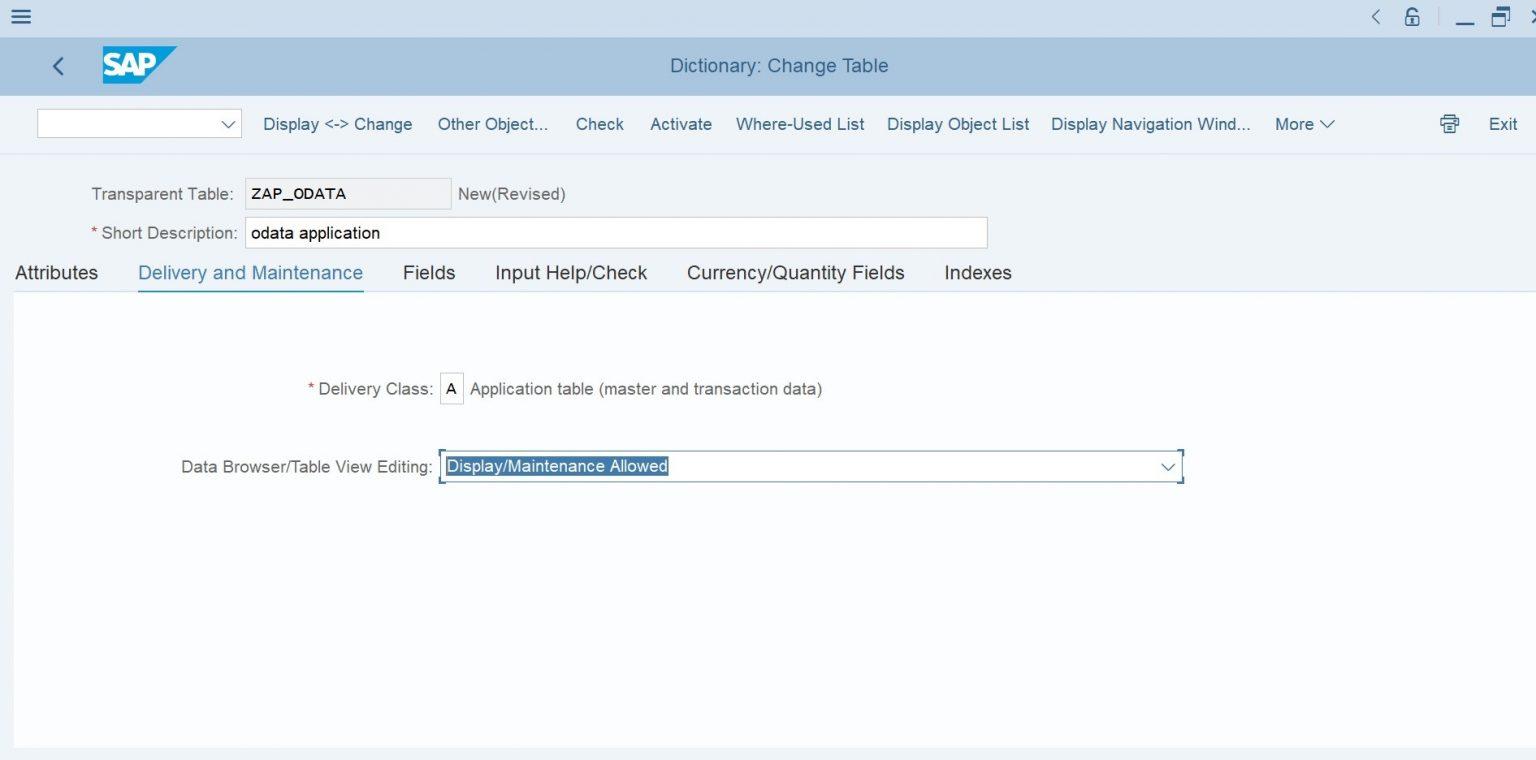Click the Check button
1536x760 pixels.
[x=598, y=124]
